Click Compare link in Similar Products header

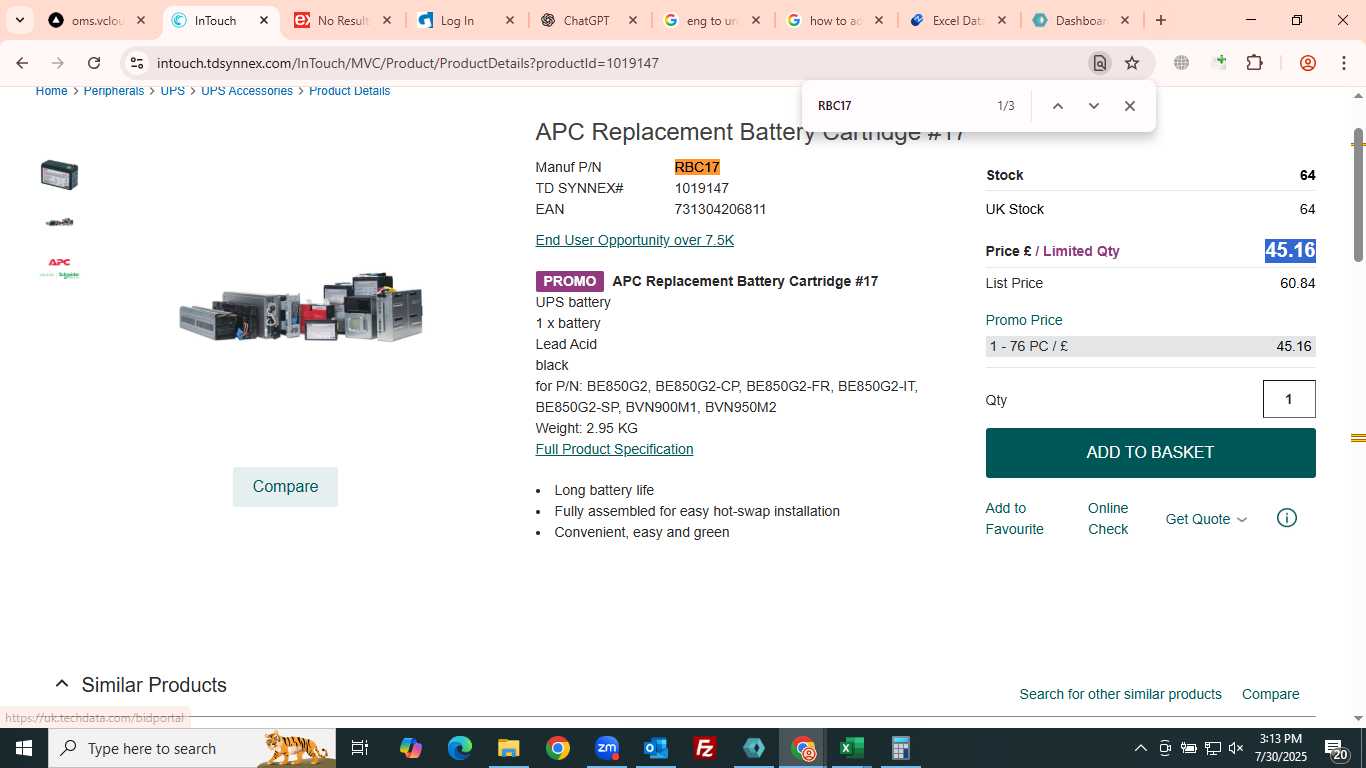(x=1270, y=694)
